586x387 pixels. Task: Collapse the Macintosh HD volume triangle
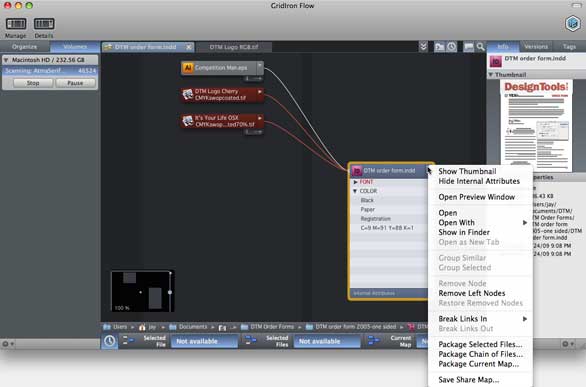click(6, 60)
